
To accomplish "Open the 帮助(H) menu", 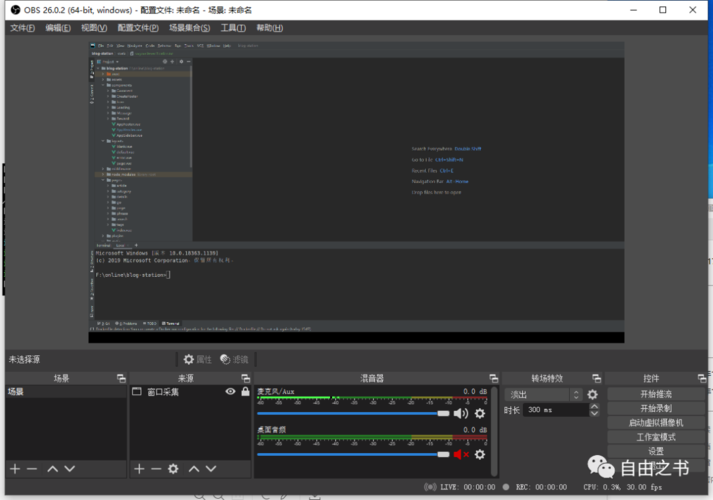I will coord(269,28).
